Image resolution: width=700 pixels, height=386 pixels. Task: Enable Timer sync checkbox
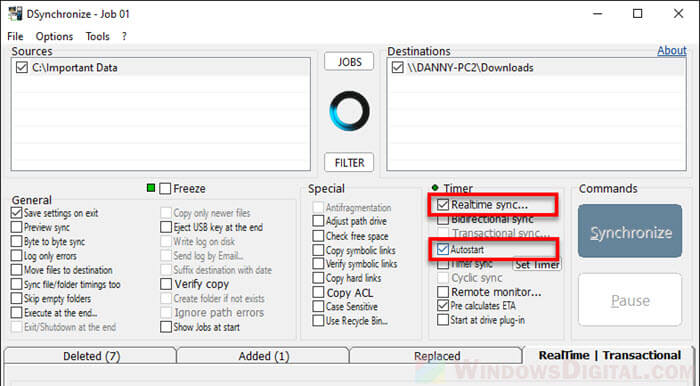point(443,264)
